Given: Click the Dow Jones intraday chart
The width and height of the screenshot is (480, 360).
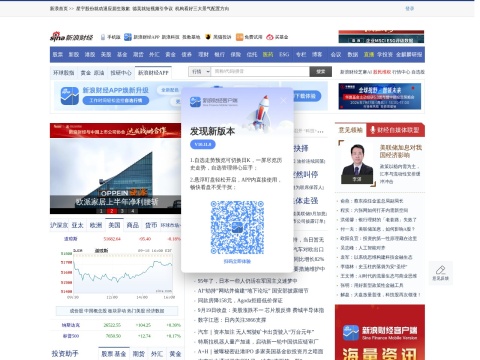Looking at the screenshot, I should tap(117, 273).
